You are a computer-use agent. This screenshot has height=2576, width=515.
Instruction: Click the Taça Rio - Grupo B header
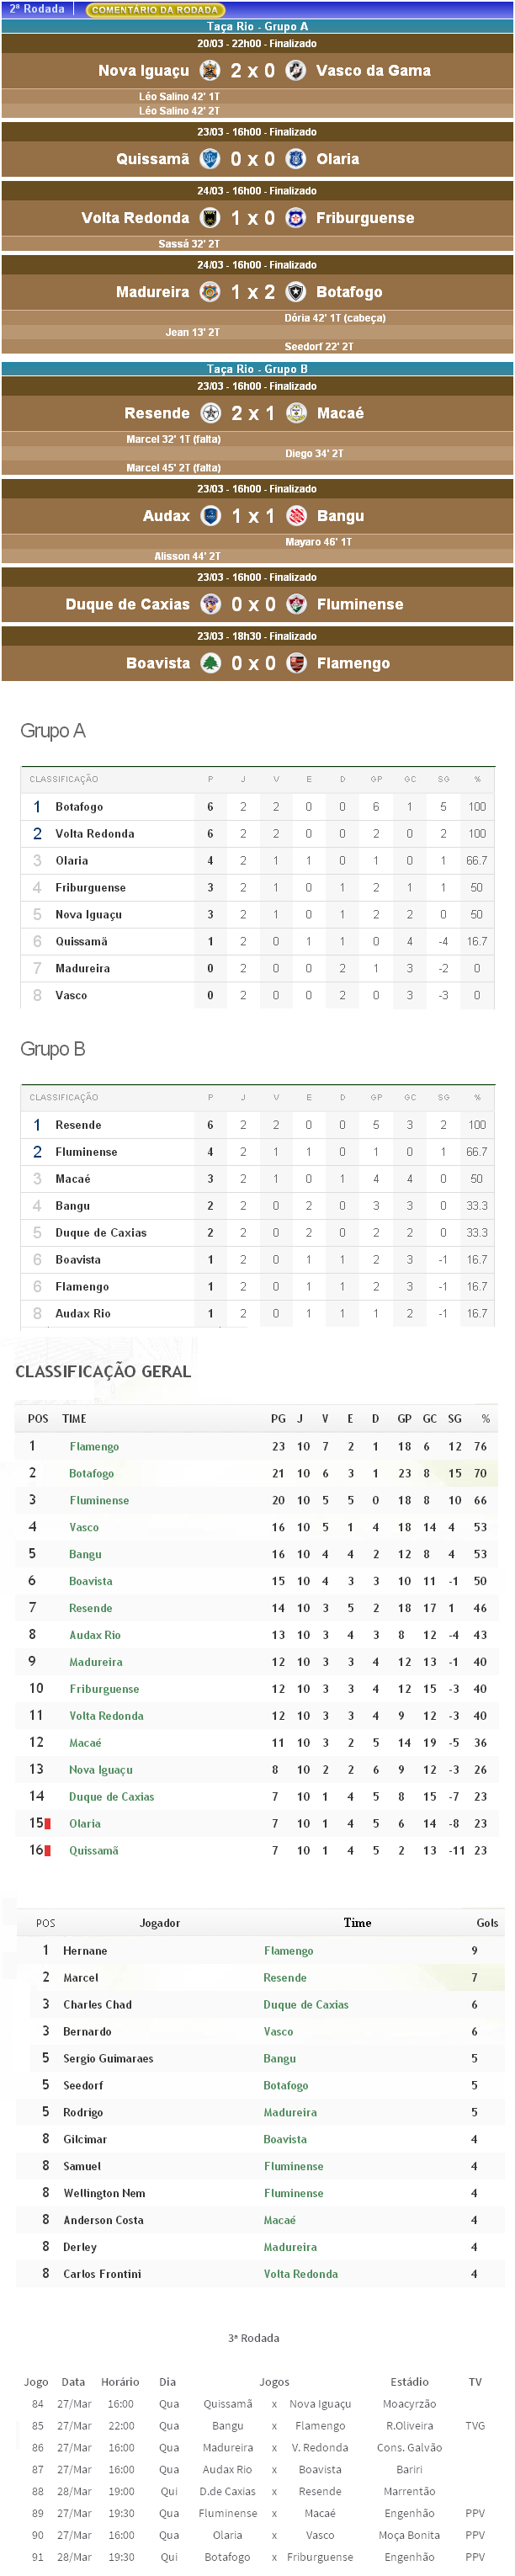tap(257, 369)
